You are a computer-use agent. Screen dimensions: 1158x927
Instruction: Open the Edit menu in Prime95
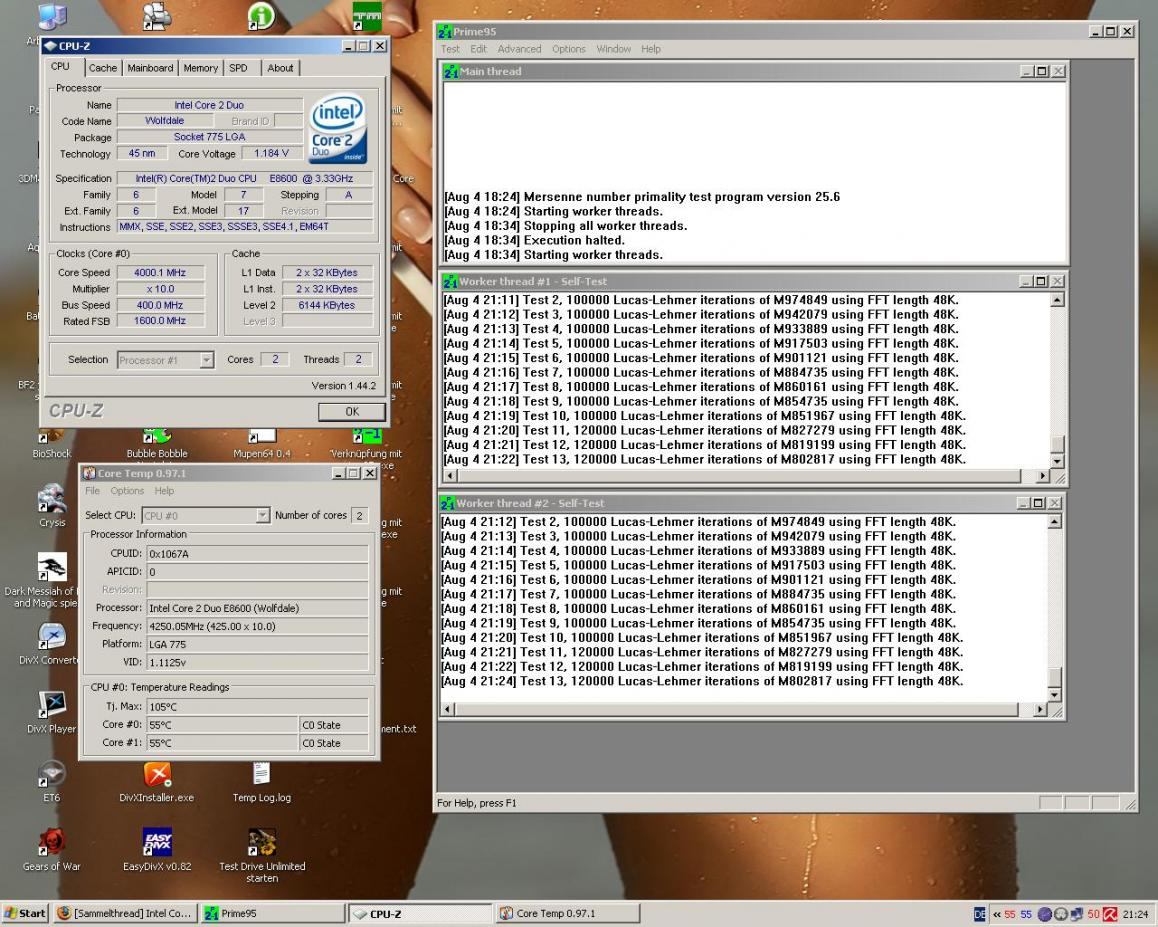tap(479, 49)
